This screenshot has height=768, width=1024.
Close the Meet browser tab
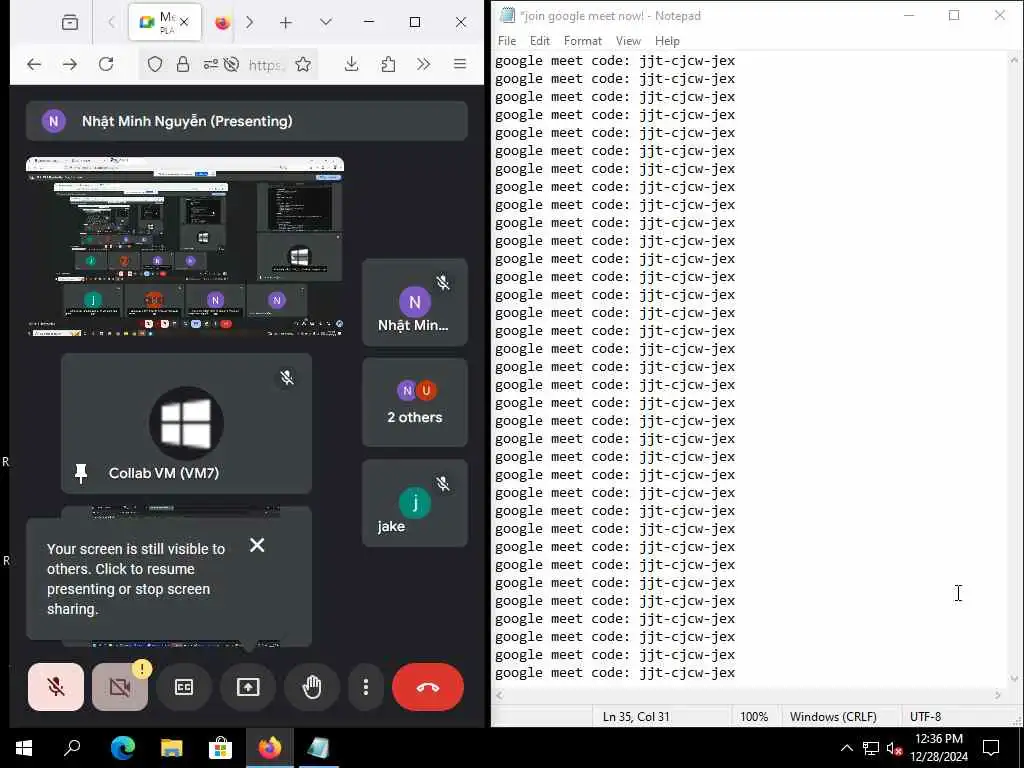(x=184, y=22)
